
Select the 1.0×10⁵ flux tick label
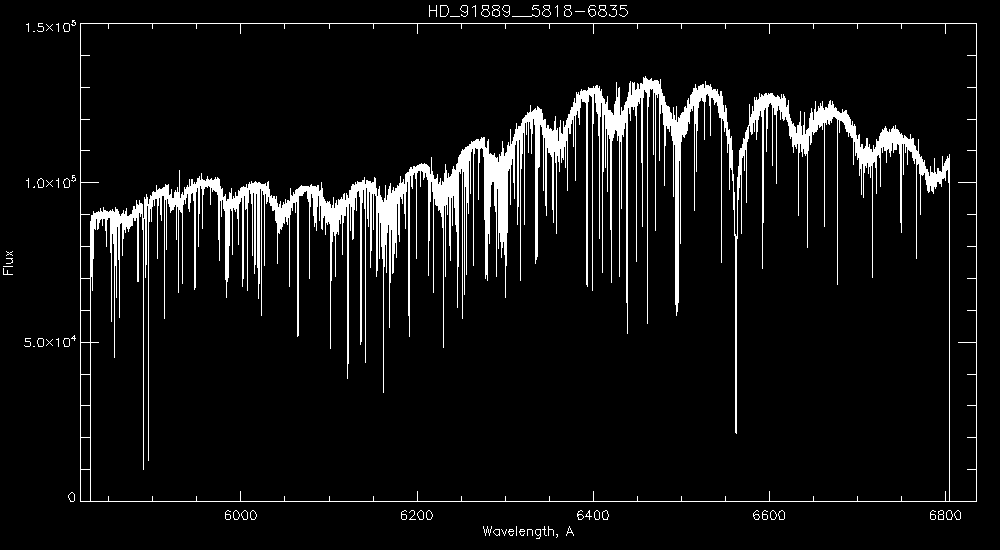point(50,184)
